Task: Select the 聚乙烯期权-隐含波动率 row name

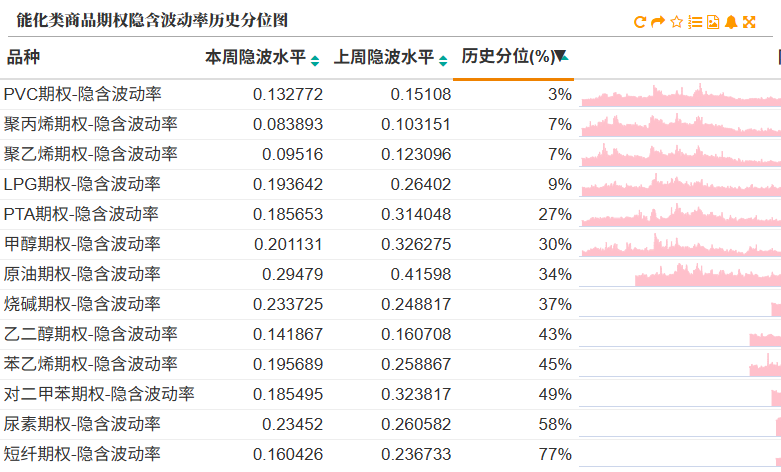Action: click(x=91, y=154)
